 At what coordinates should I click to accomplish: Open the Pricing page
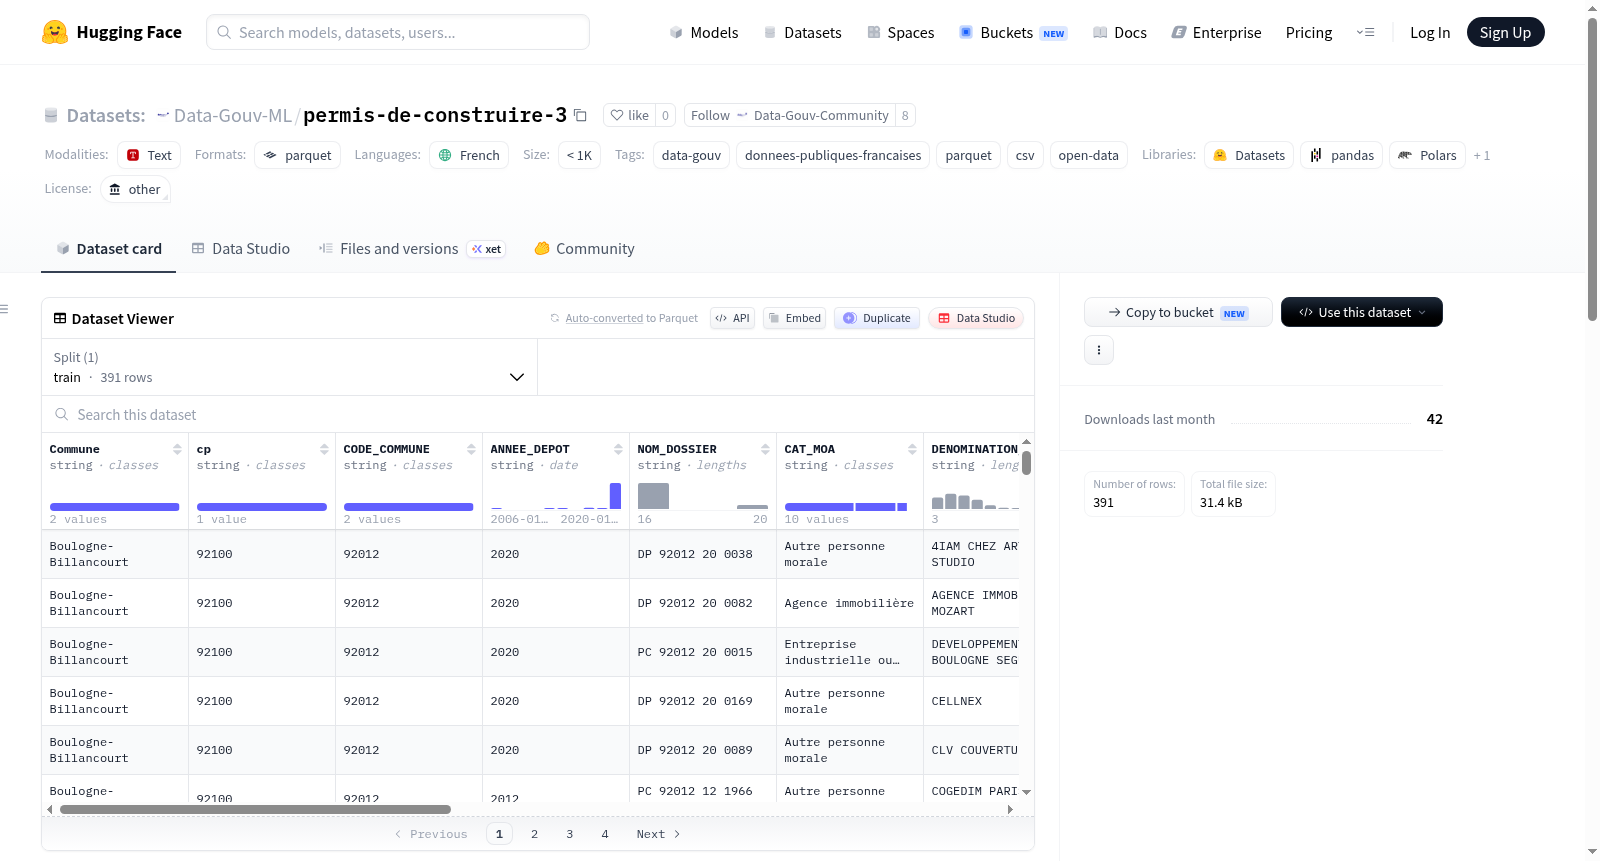1309,32
